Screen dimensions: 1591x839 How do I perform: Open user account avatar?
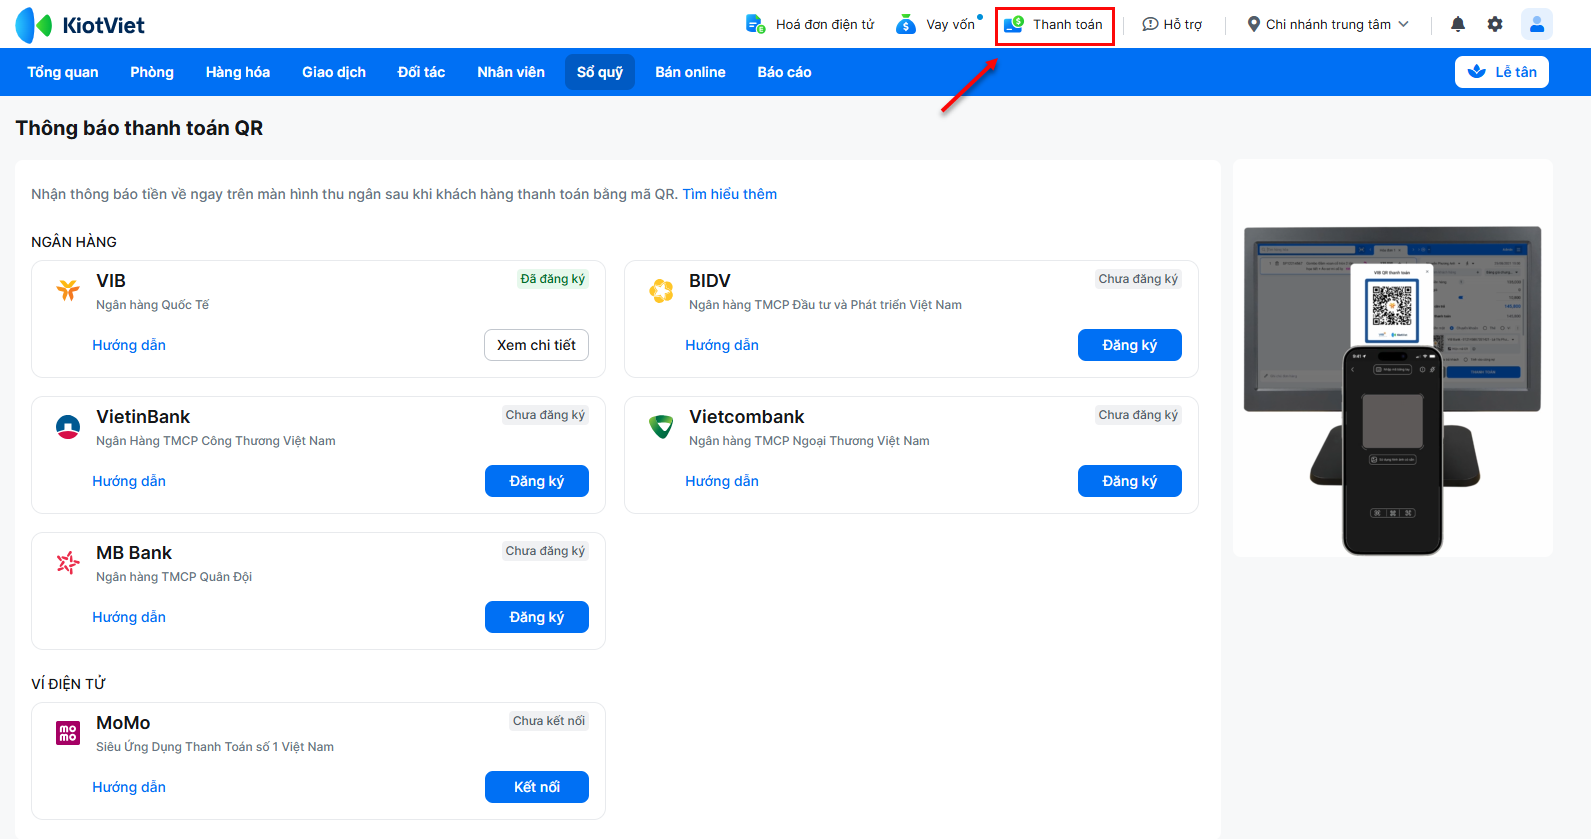point(1537,24)
